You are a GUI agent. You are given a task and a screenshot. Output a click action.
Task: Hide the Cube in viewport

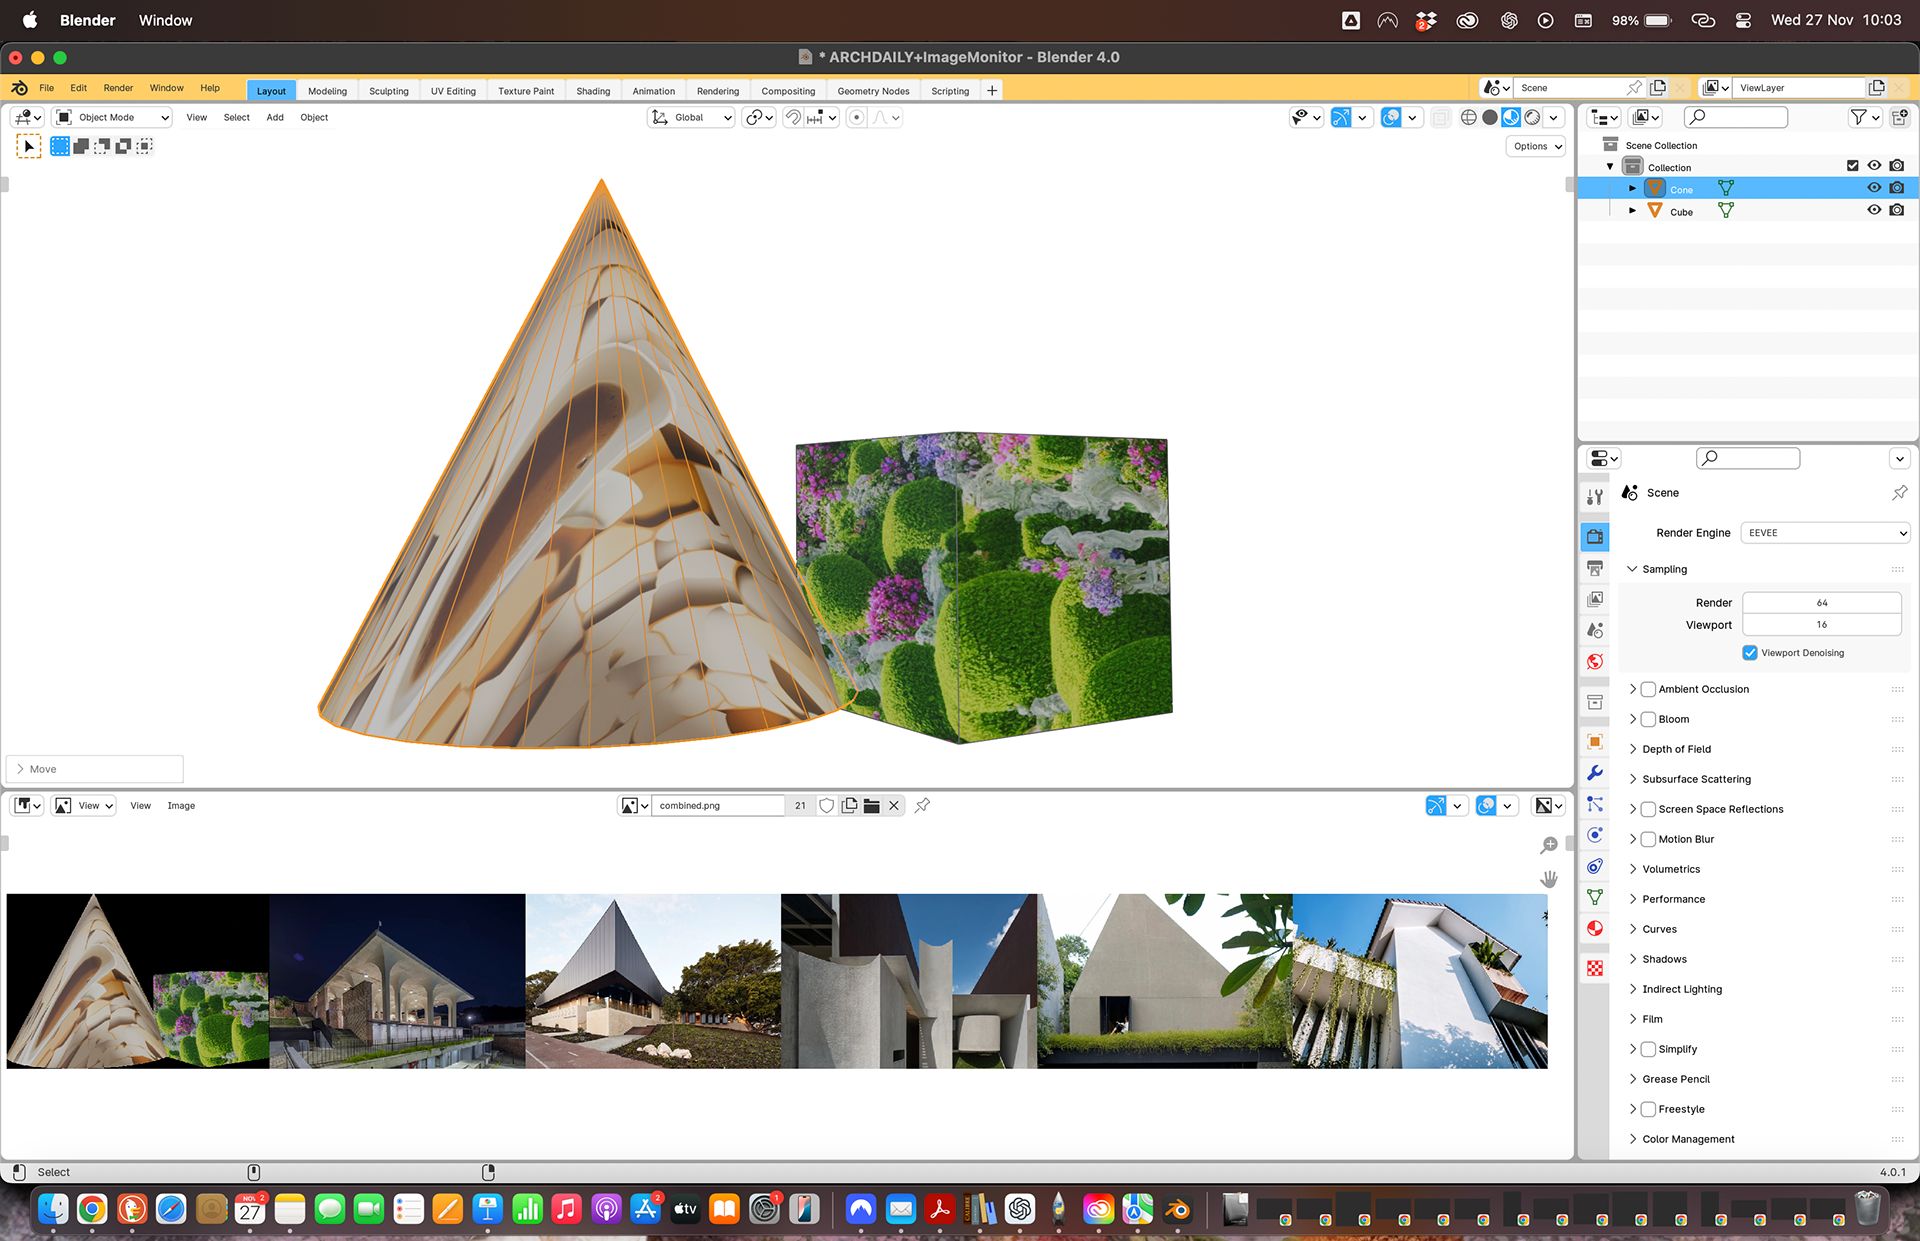tap(1874, 210)
